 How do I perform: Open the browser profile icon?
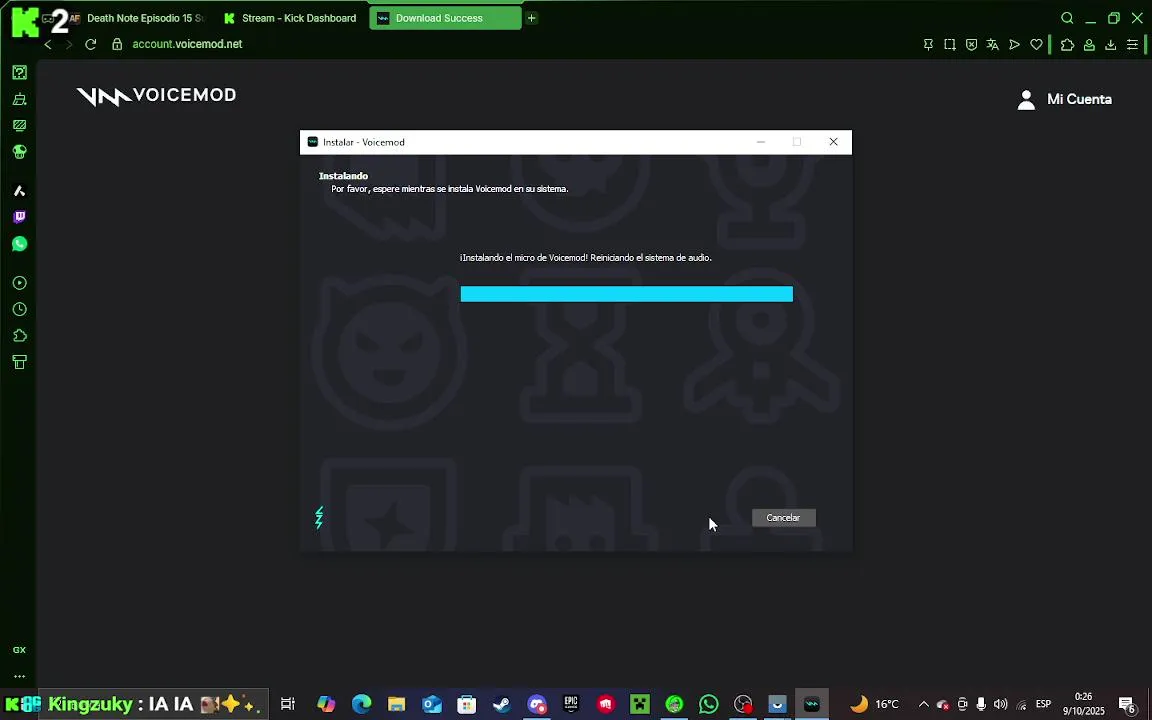tap(1090, 45)
